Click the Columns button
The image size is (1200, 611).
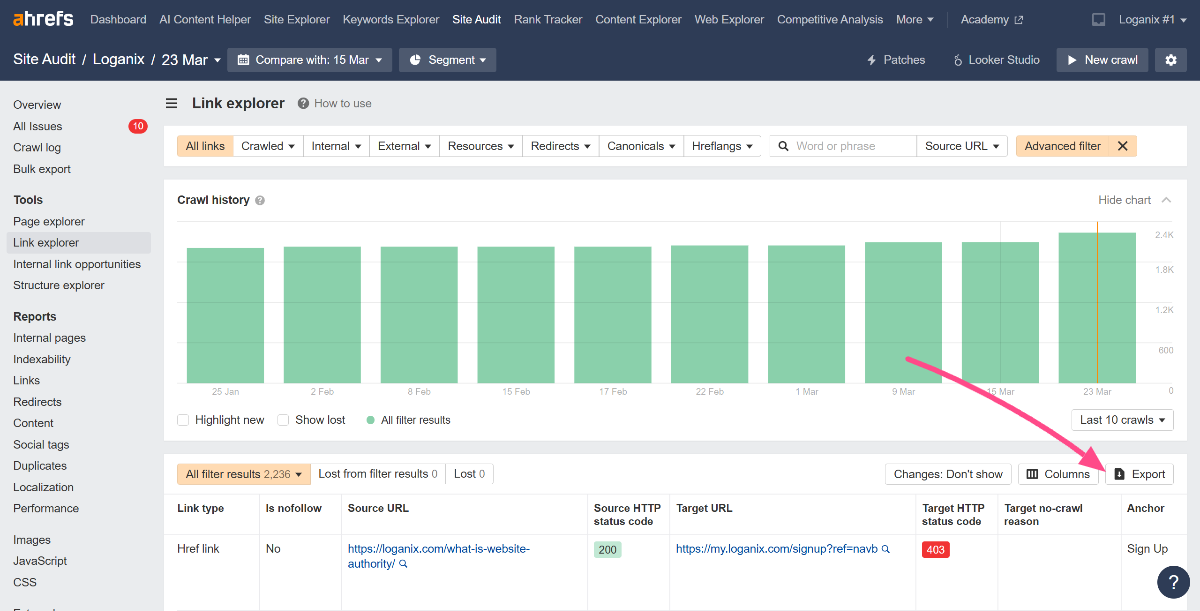1058,474
